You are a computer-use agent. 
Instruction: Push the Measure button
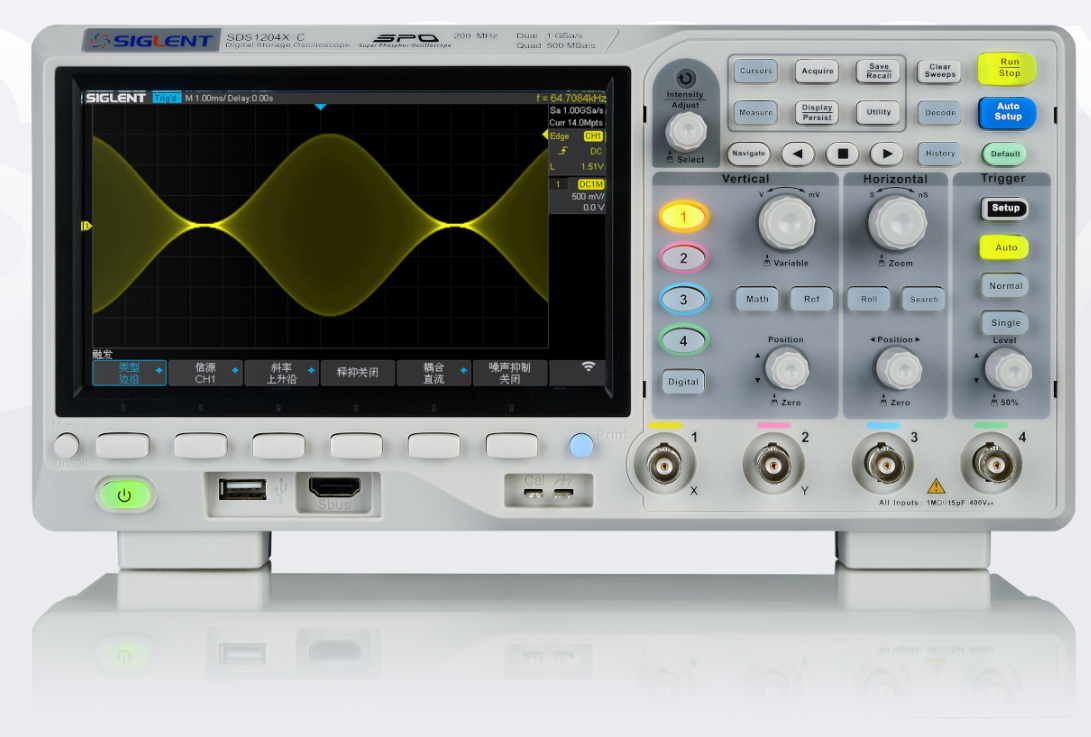coord(756,112)
